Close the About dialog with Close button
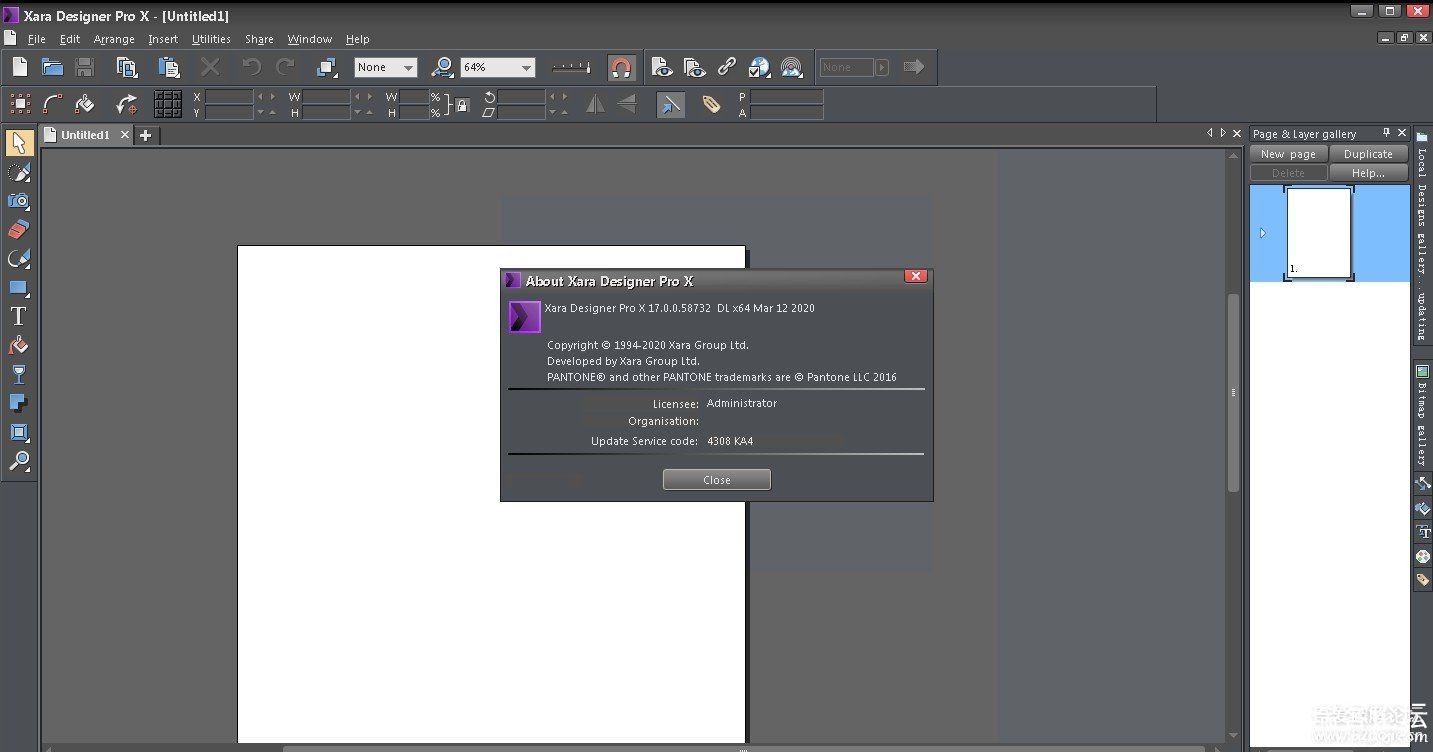1433x752 pixels. click(x=716, y=480)
